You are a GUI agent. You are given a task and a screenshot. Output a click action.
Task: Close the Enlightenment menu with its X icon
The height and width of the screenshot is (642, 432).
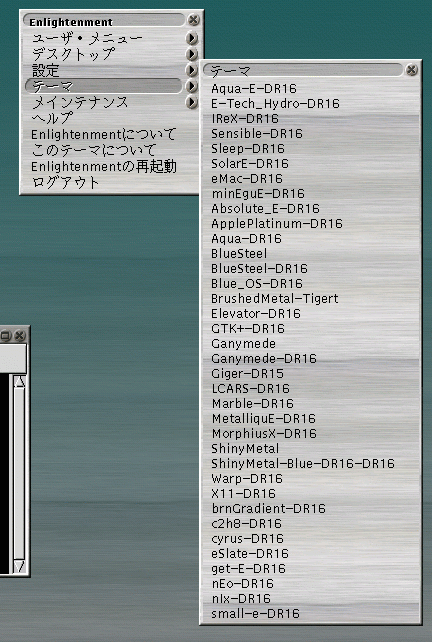pos(193,20)
